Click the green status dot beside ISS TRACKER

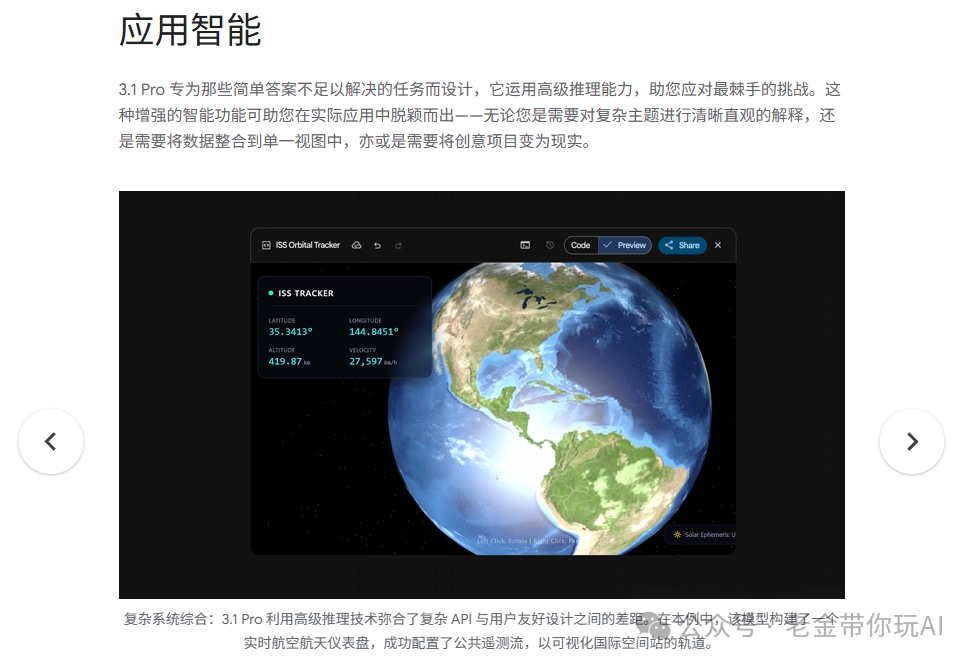[271, 292]
